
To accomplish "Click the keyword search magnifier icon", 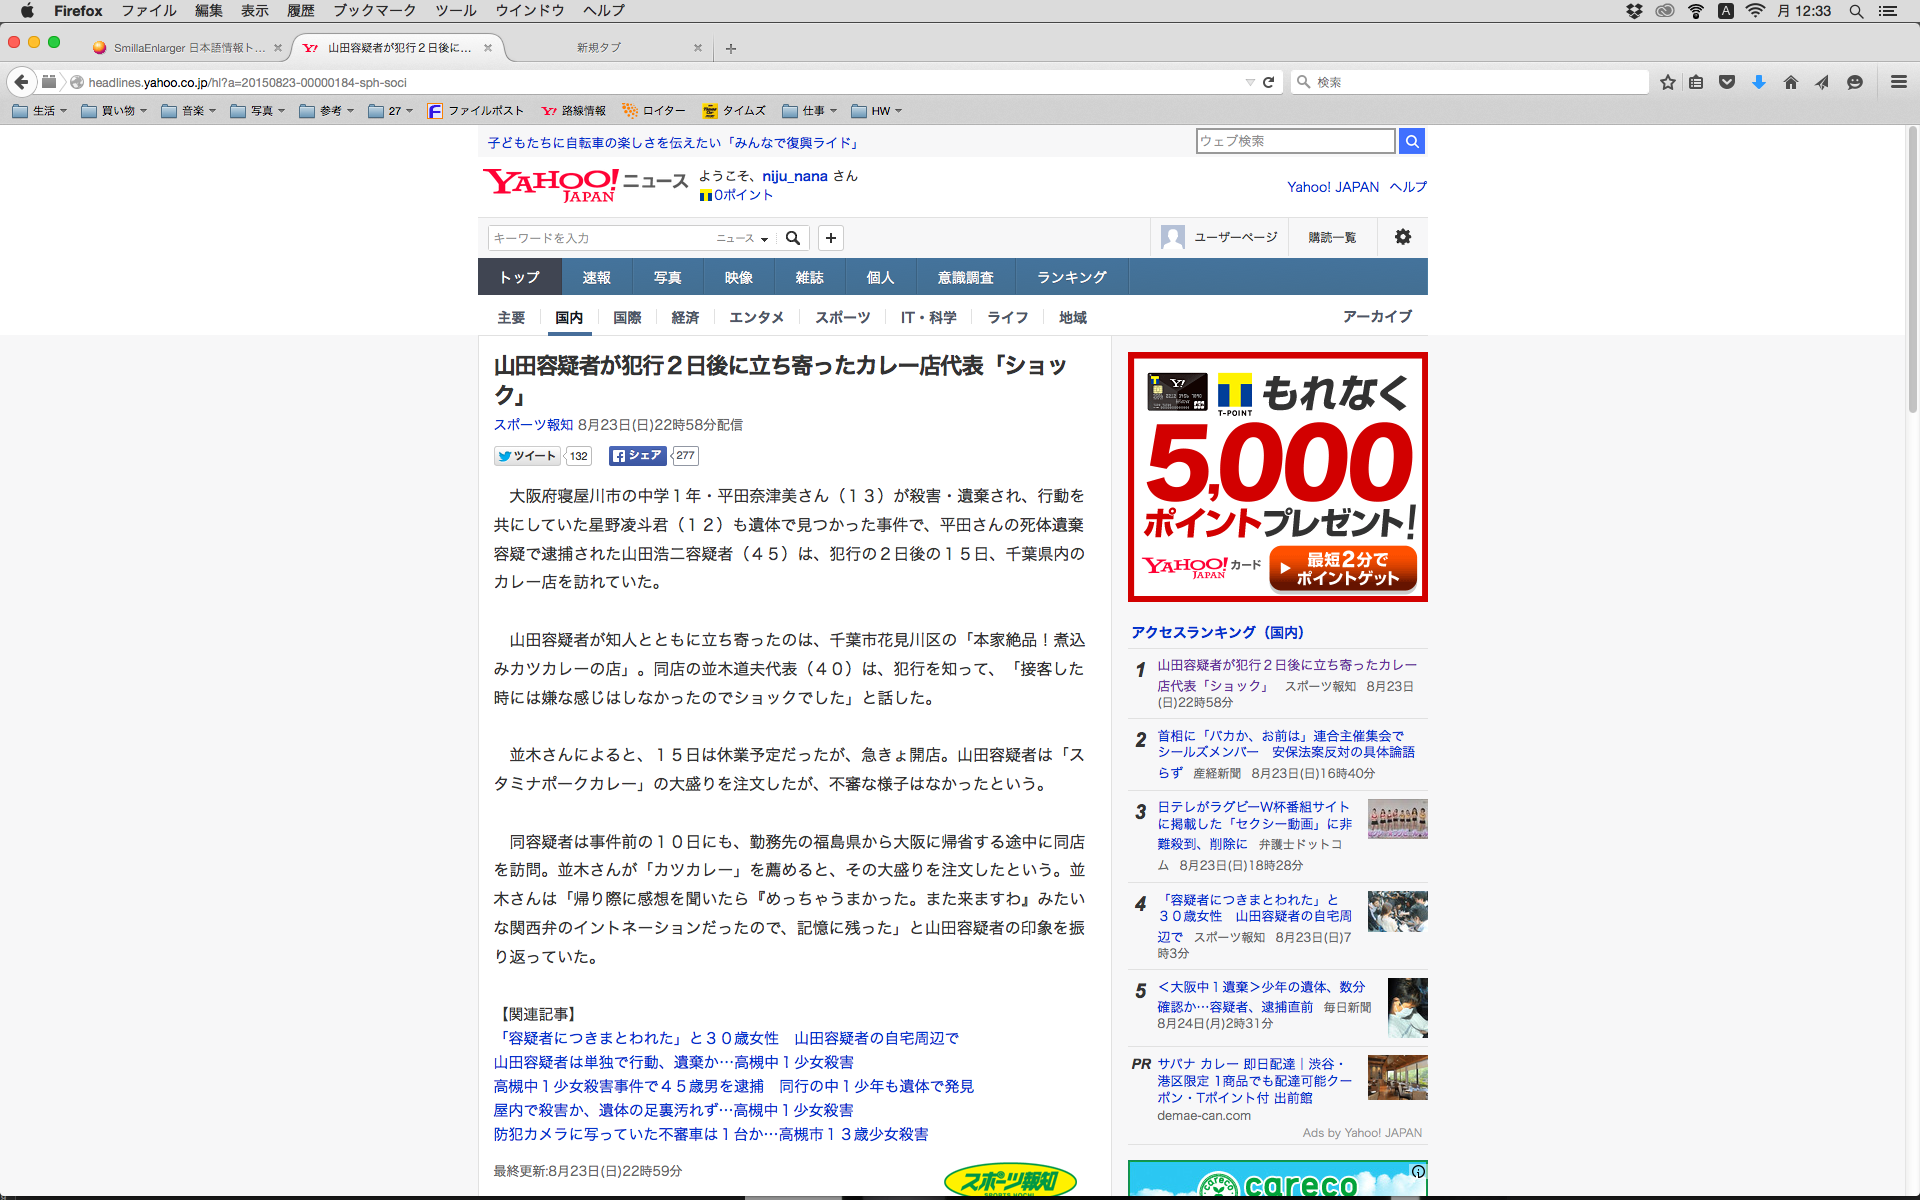I will (x=793, y=238).
